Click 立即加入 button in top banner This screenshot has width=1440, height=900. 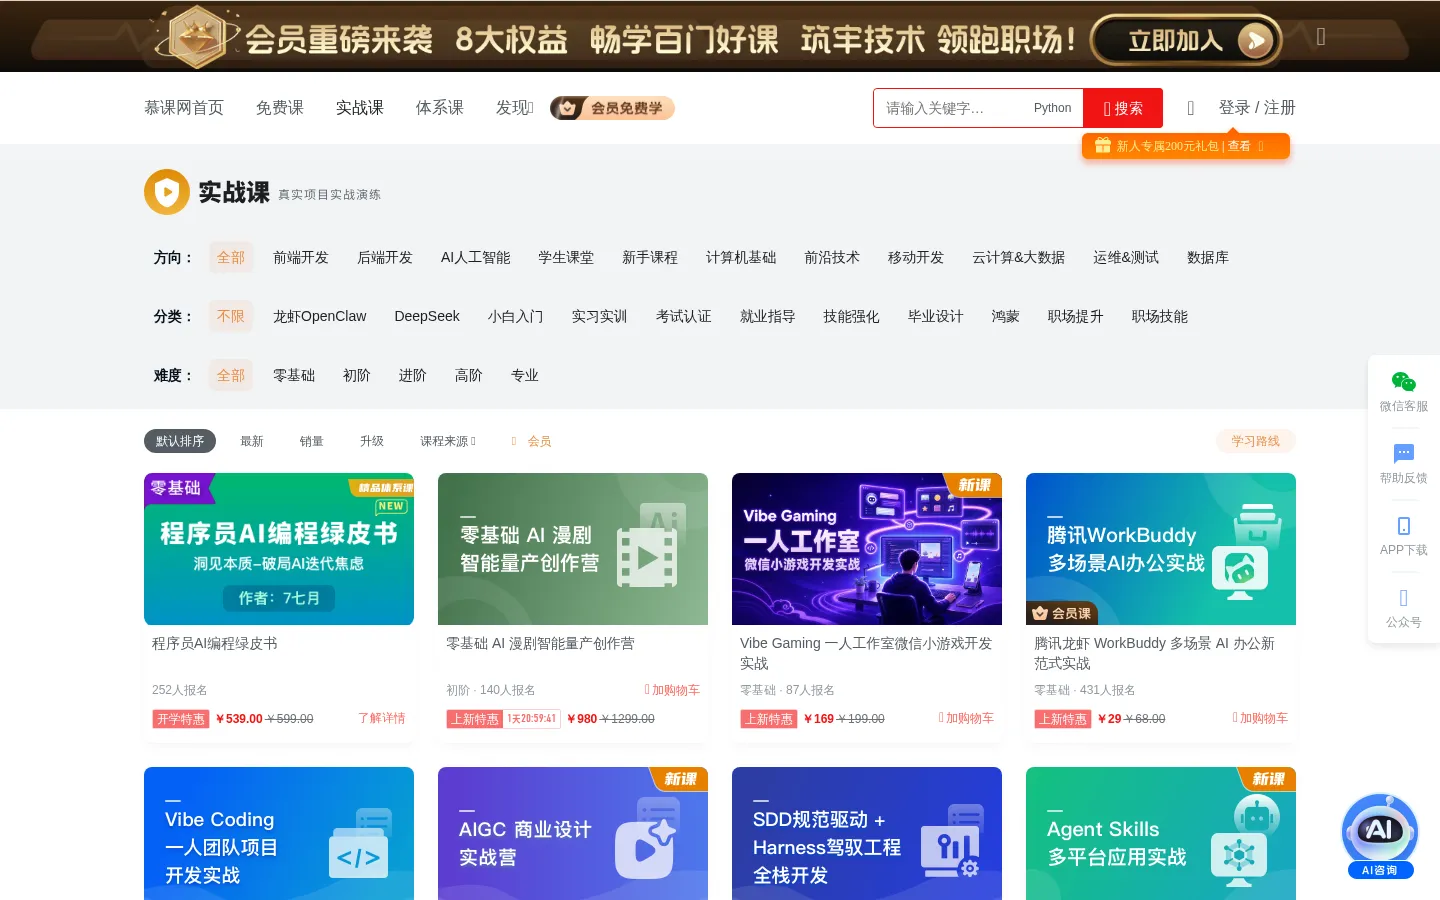[1186, 40]
